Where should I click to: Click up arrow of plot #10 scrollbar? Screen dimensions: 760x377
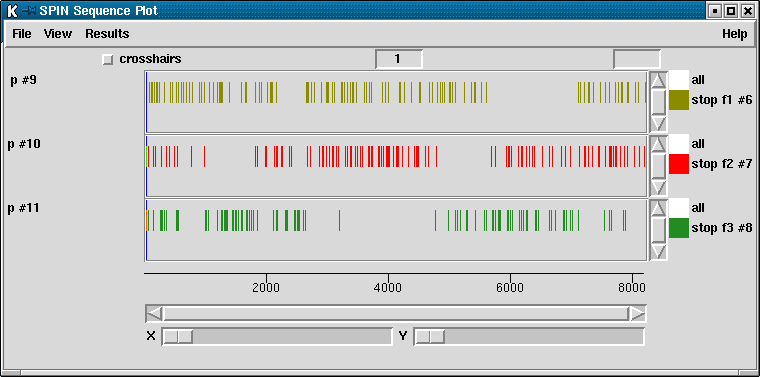658,144
